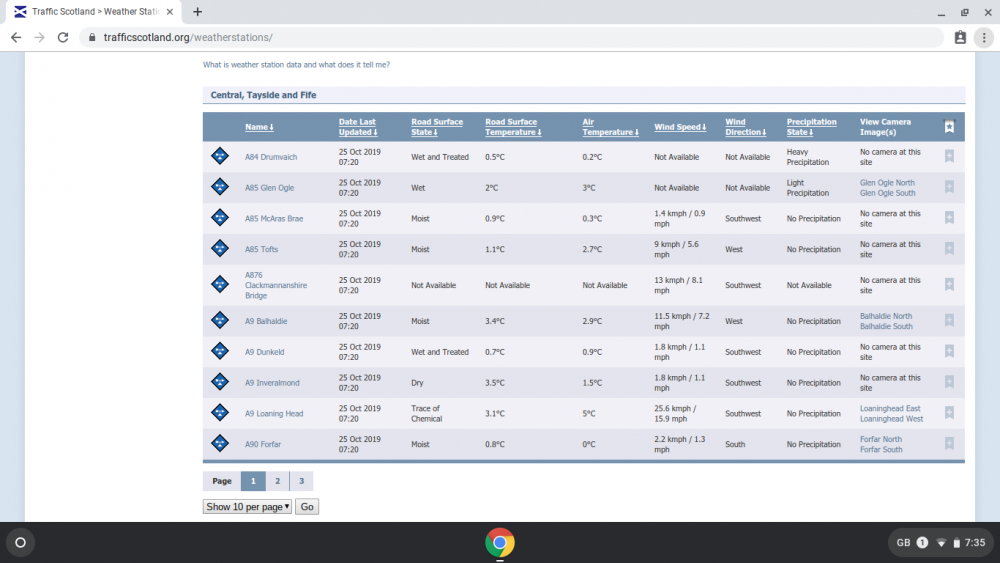The height and width of the screenshot is (563, 1000).
Task: Go back in browser history
Action: [16, 37]
